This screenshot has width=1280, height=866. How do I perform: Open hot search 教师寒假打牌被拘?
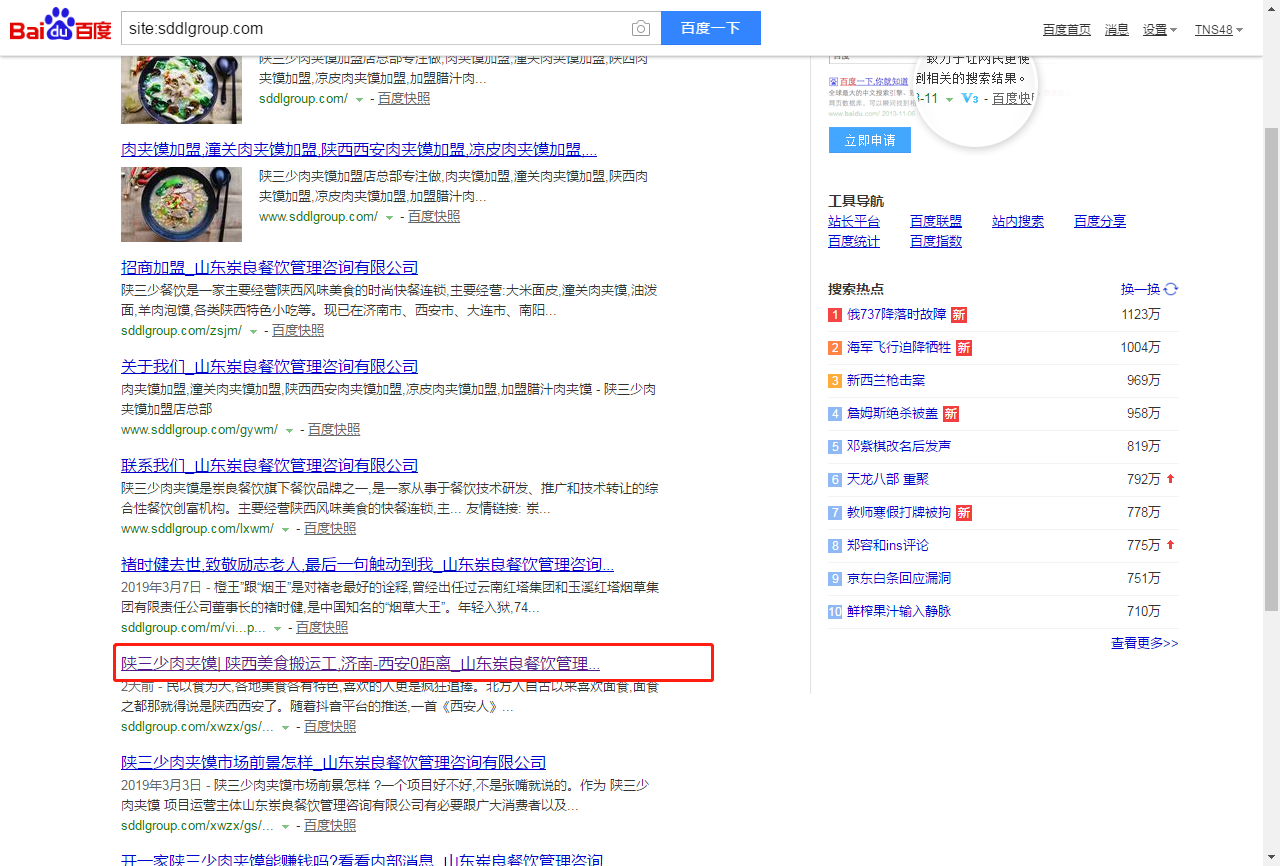point(899,512)
